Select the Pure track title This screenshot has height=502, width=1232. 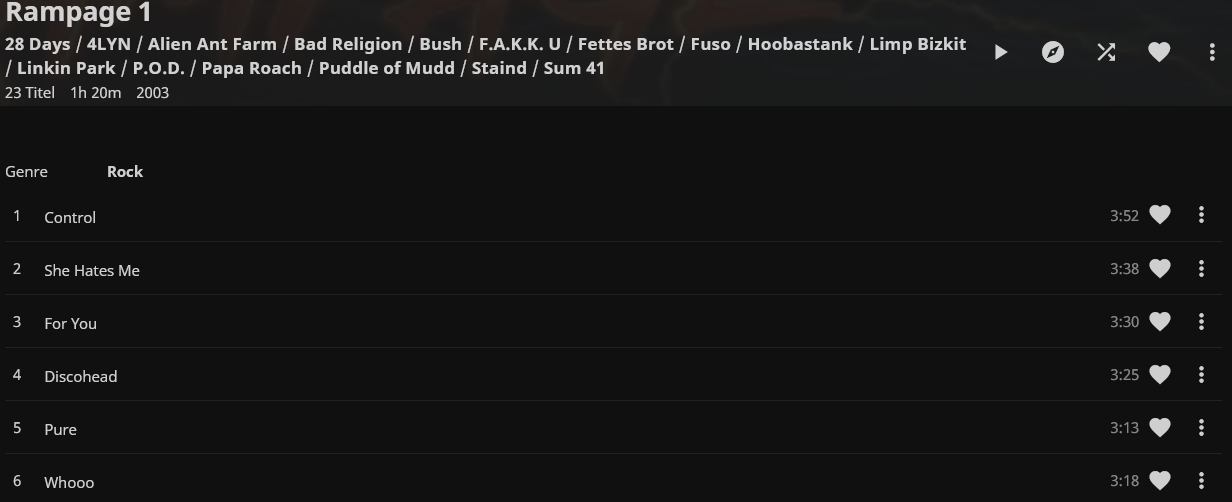point(60,429)
